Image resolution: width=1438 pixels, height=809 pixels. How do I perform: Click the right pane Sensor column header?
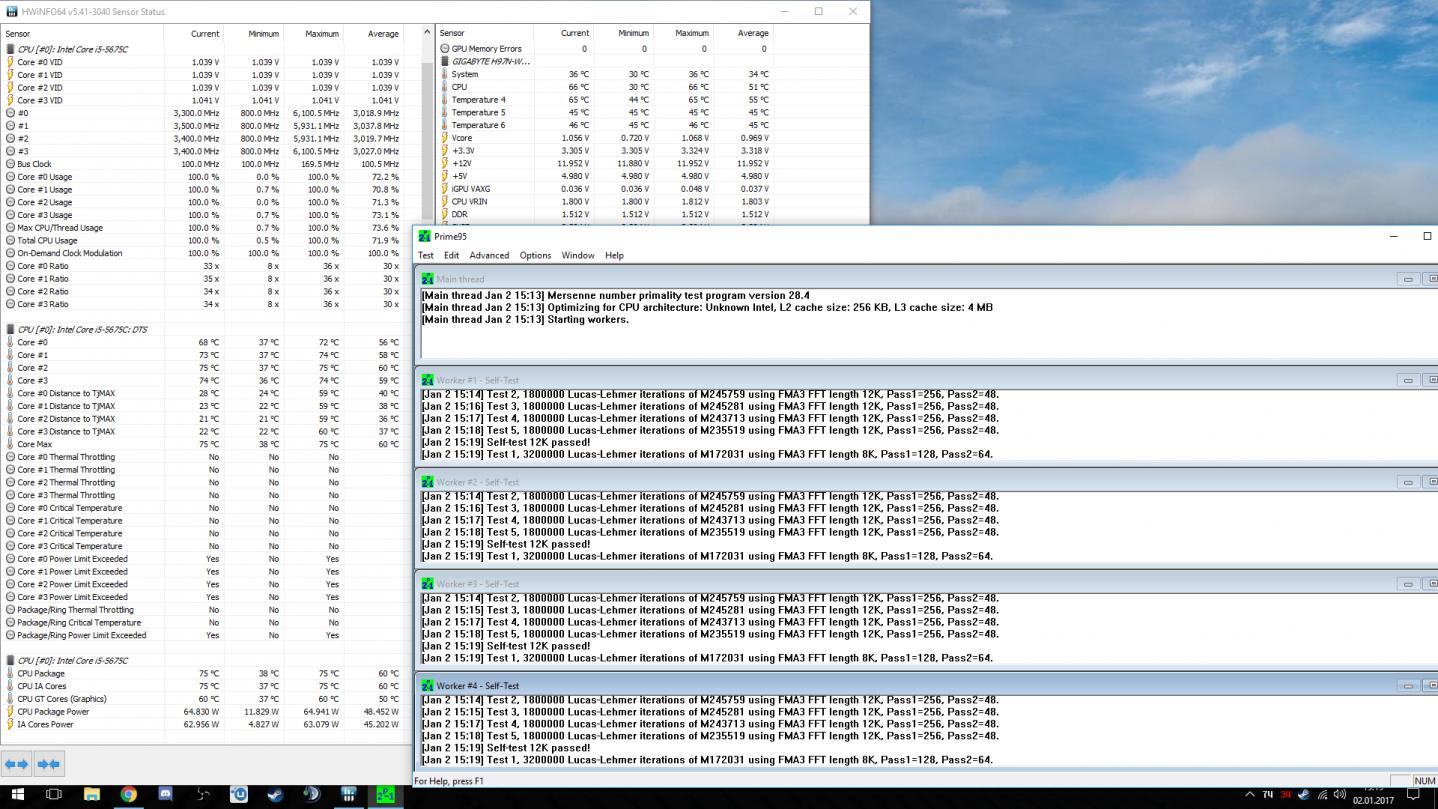click(x=485, y=33)
